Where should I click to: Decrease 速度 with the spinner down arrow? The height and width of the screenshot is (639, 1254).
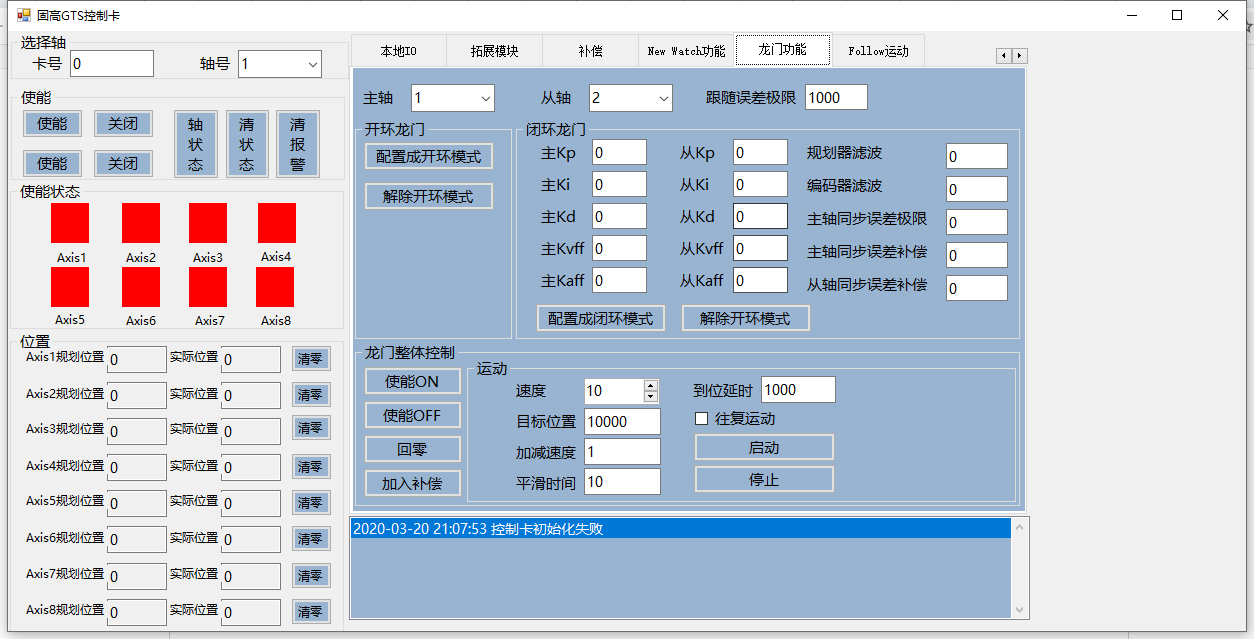(x=651, y=397)
